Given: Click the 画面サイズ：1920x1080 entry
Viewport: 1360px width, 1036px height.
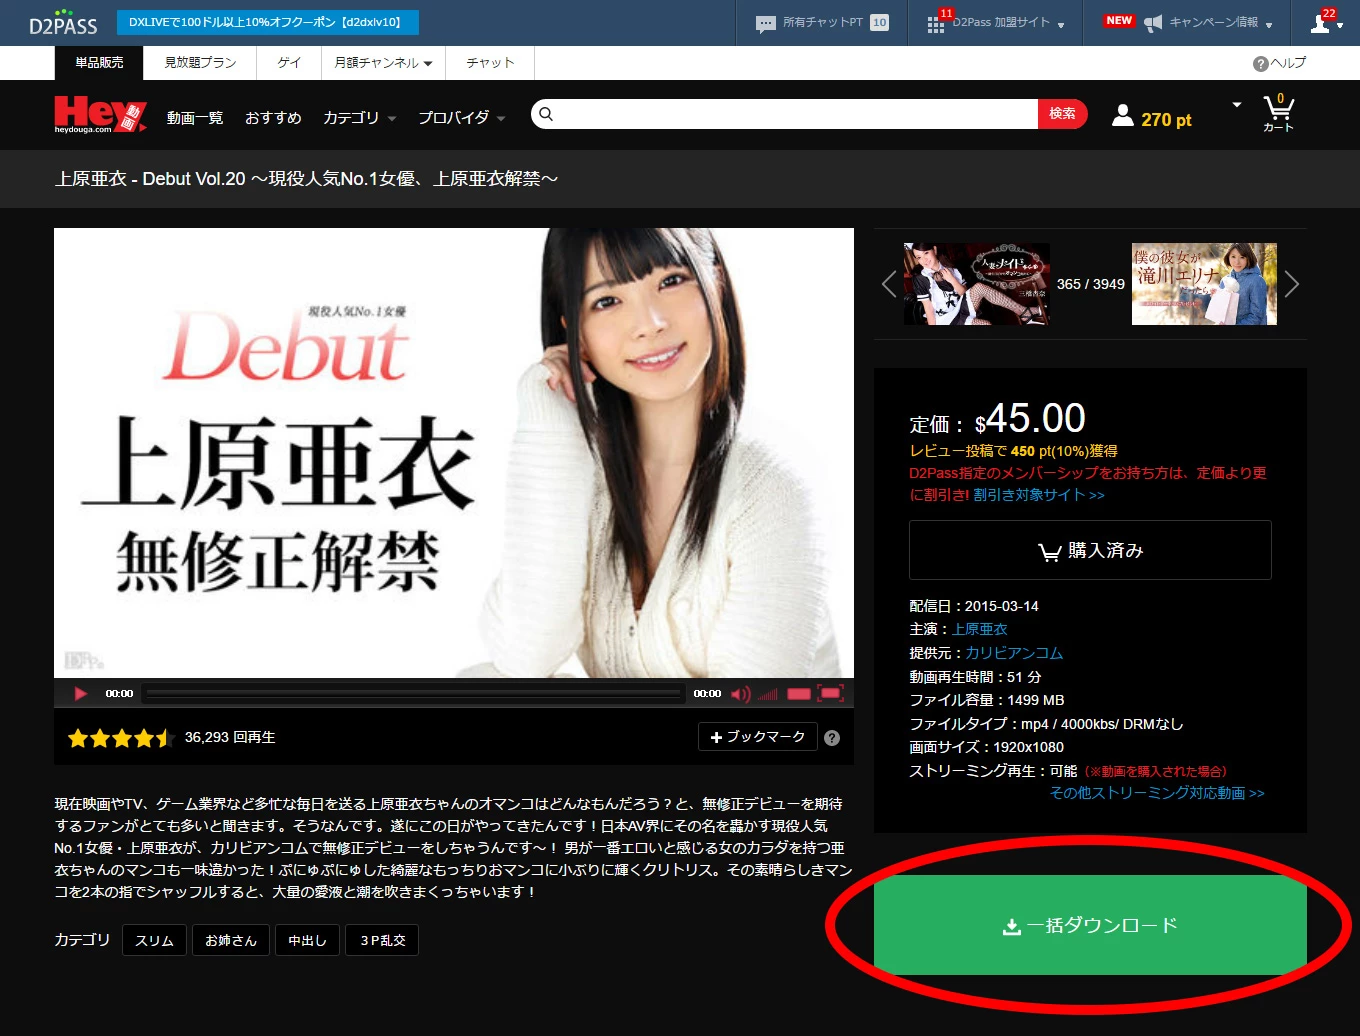Looking at the screenshot, I should pos(987,747).
